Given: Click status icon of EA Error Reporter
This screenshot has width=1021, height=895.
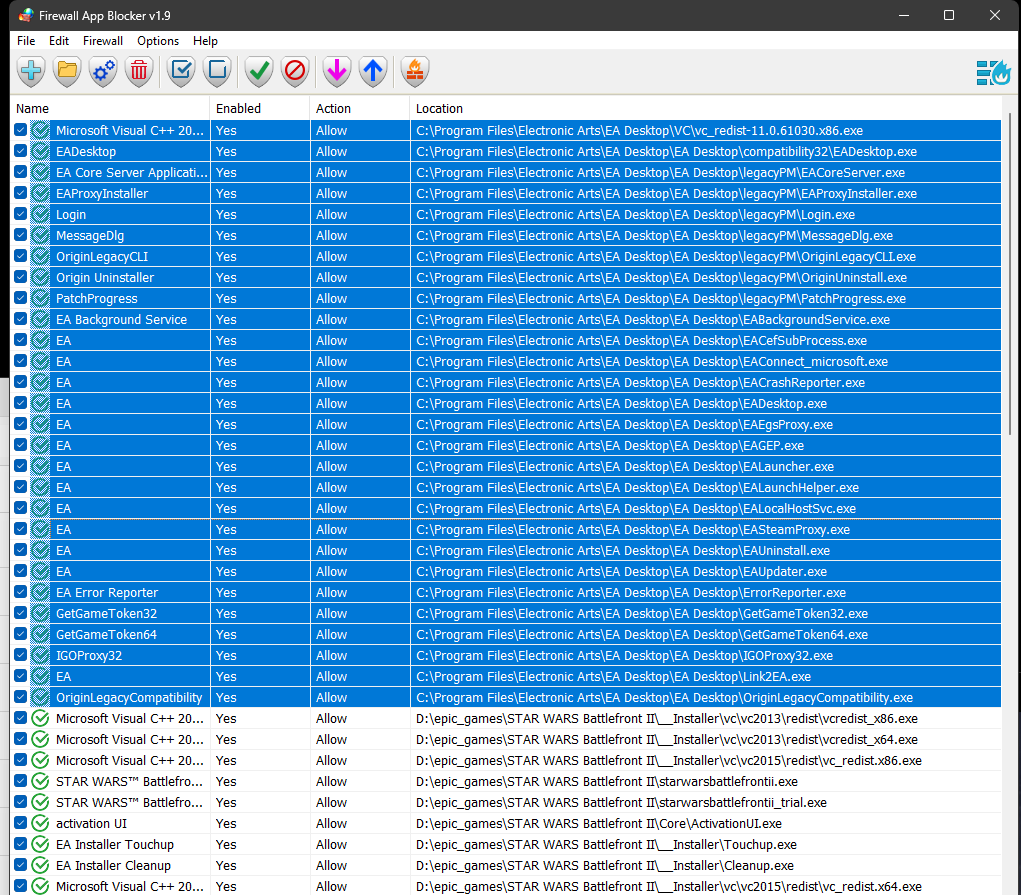Looking at the screenshot, I should coord(40,593).
